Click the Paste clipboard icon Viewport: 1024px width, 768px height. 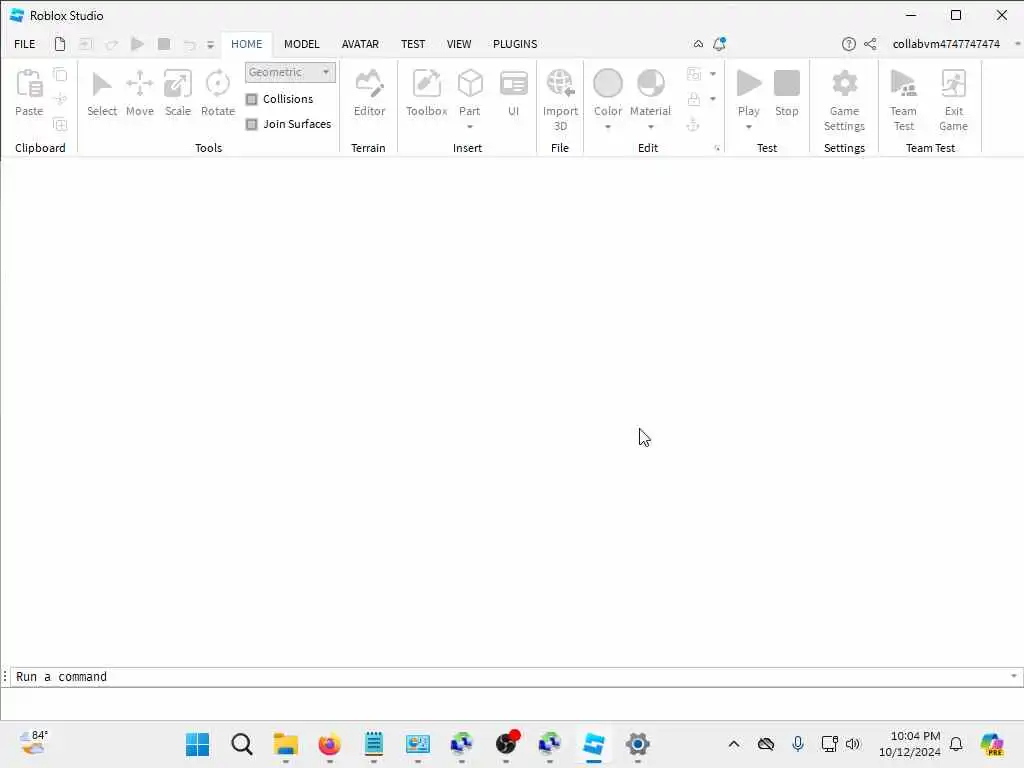point(29,93)
